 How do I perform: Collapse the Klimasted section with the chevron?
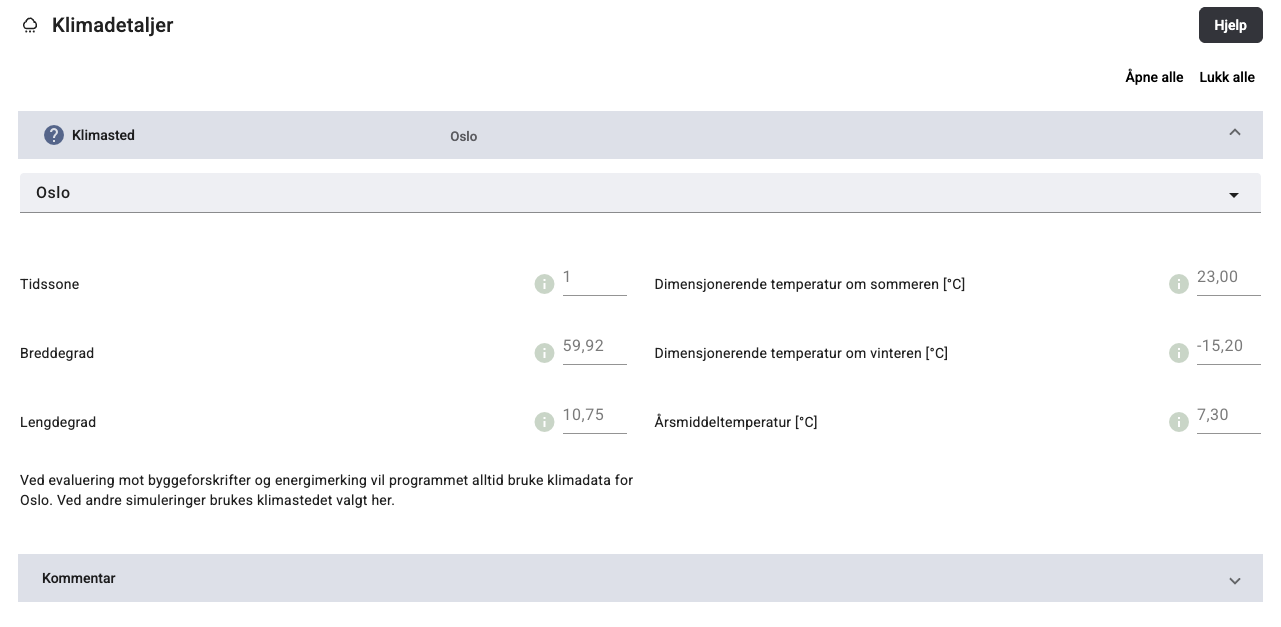pos(1234,133)
